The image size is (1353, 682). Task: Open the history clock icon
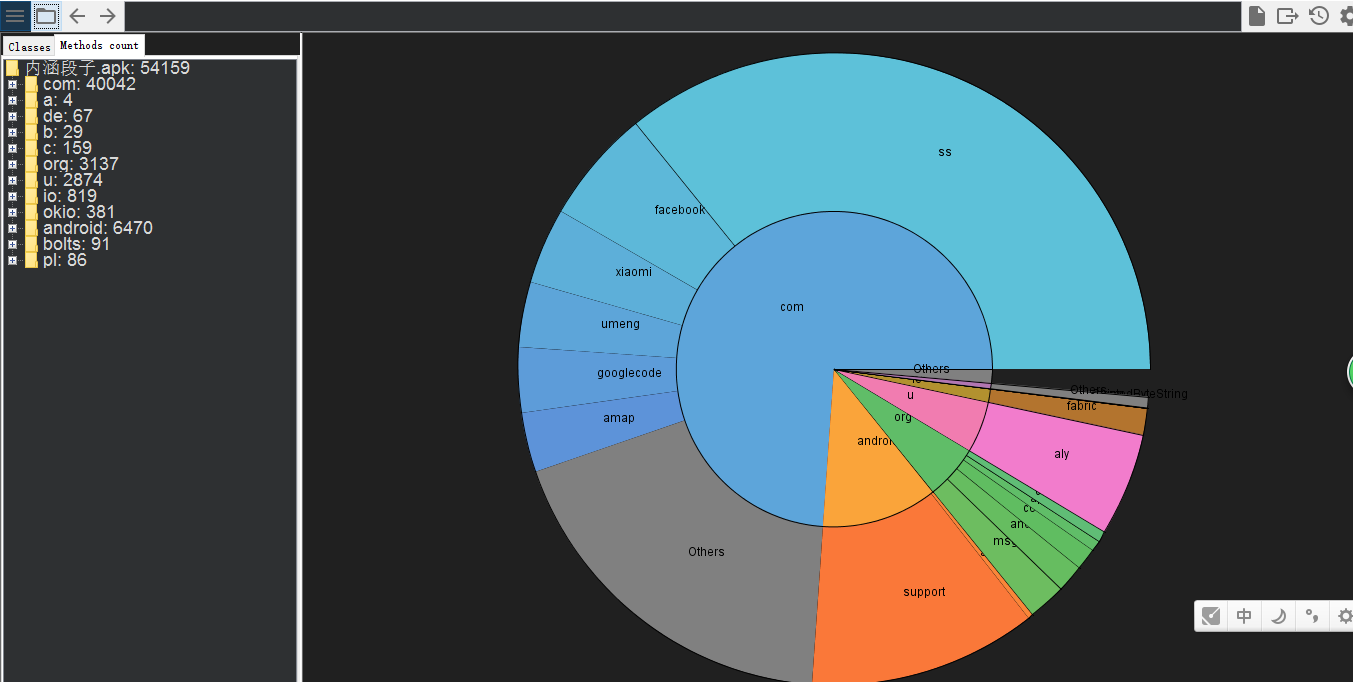point(1319,16)
